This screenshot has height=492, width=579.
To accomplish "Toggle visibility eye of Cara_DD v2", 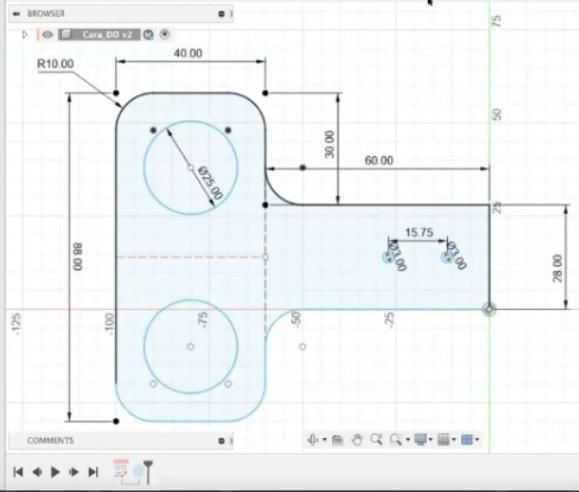I will [x=47, y=35].
